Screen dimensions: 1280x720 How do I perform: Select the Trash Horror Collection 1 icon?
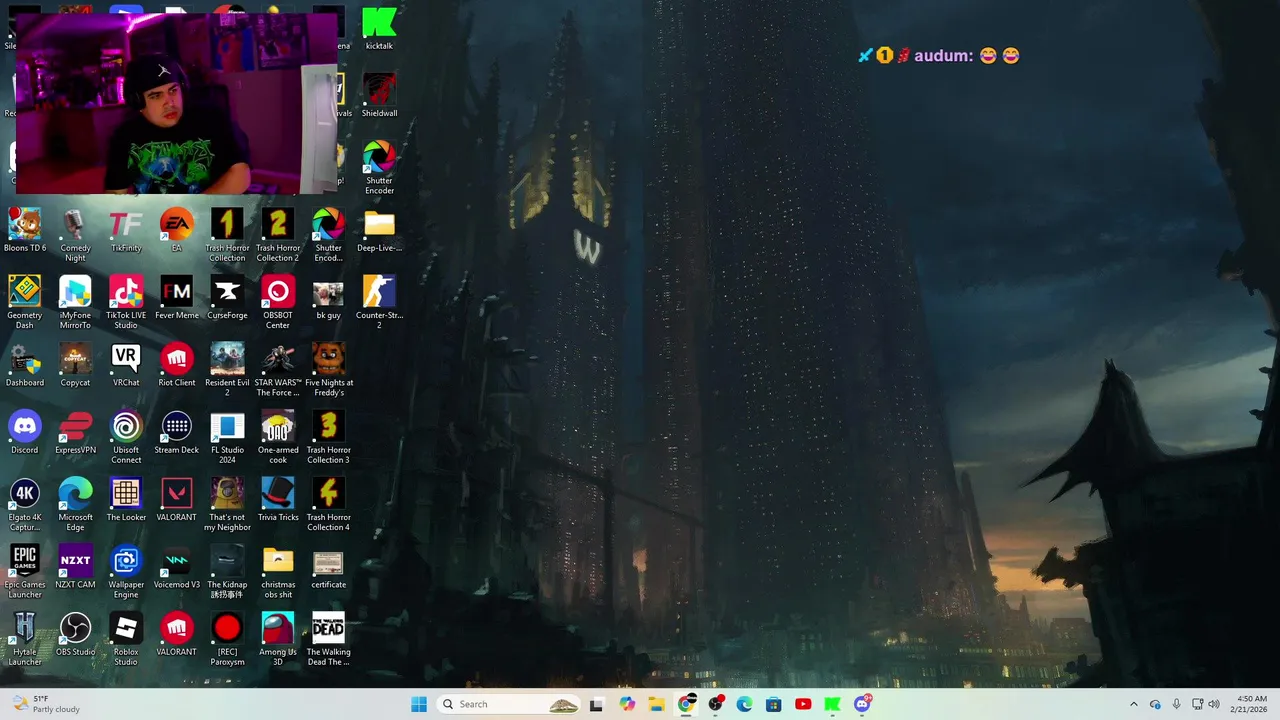pos(227,236)
